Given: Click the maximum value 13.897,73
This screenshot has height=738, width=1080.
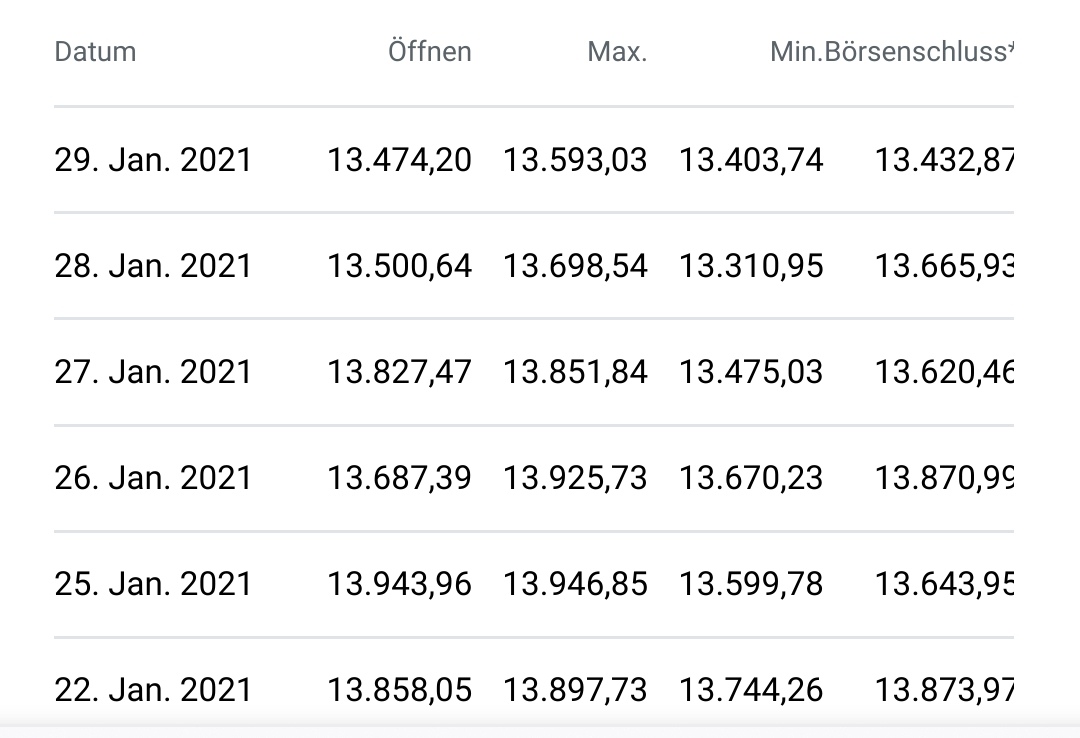Looking at the screenshot, I should (575, 690).
